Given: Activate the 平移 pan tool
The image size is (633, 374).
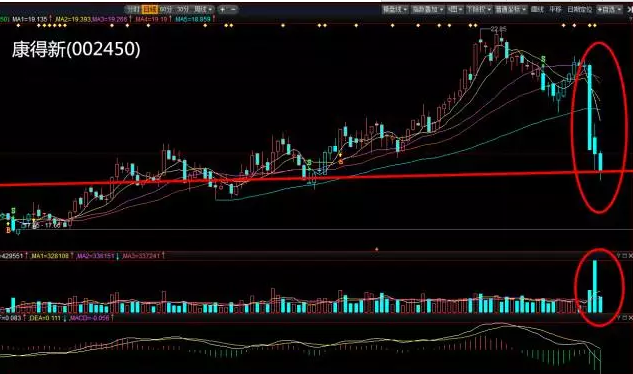Looking at the screenshot, I should click(555, 9).
